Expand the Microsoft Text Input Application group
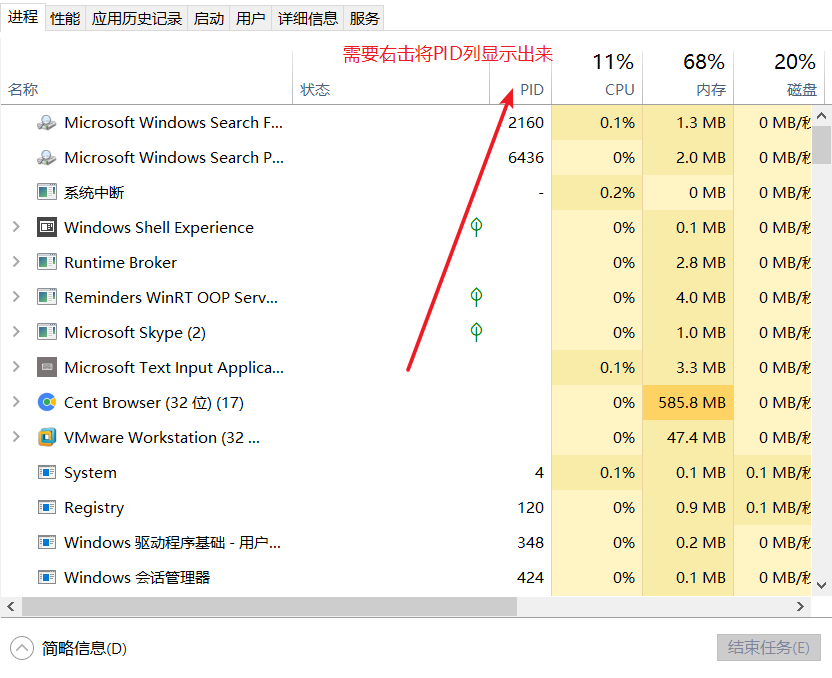The image size is (832, 678). click(x=16, y=367)
